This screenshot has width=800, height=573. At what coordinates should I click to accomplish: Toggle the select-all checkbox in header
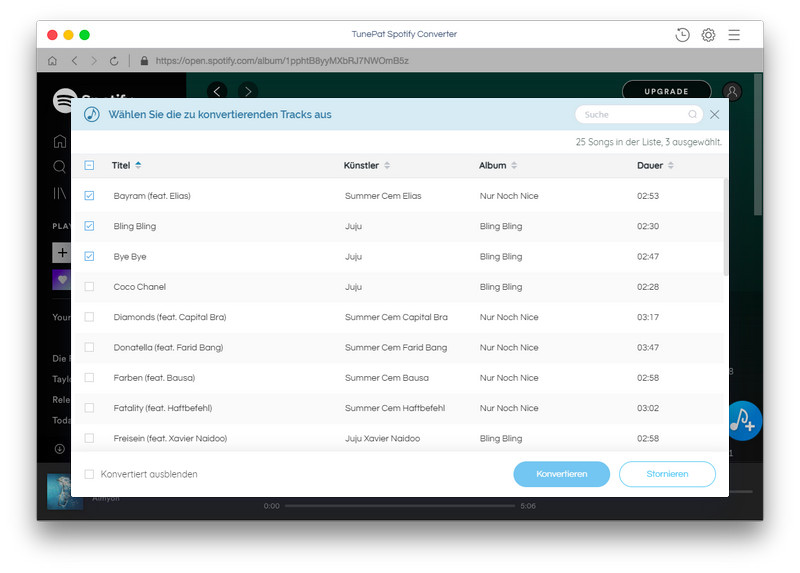[89, 165]
